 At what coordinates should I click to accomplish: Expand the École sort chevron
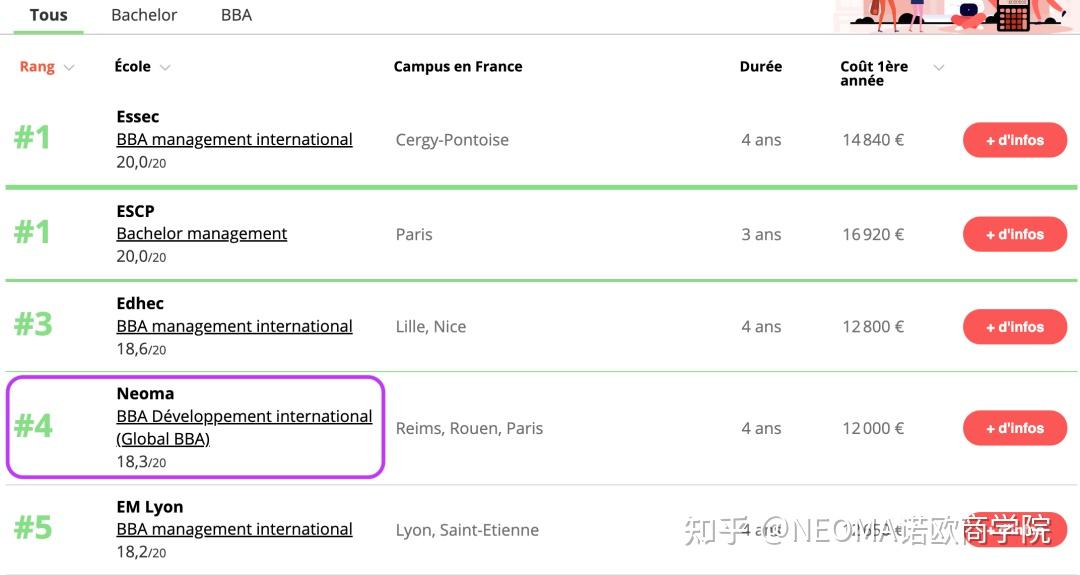(165, 67)
